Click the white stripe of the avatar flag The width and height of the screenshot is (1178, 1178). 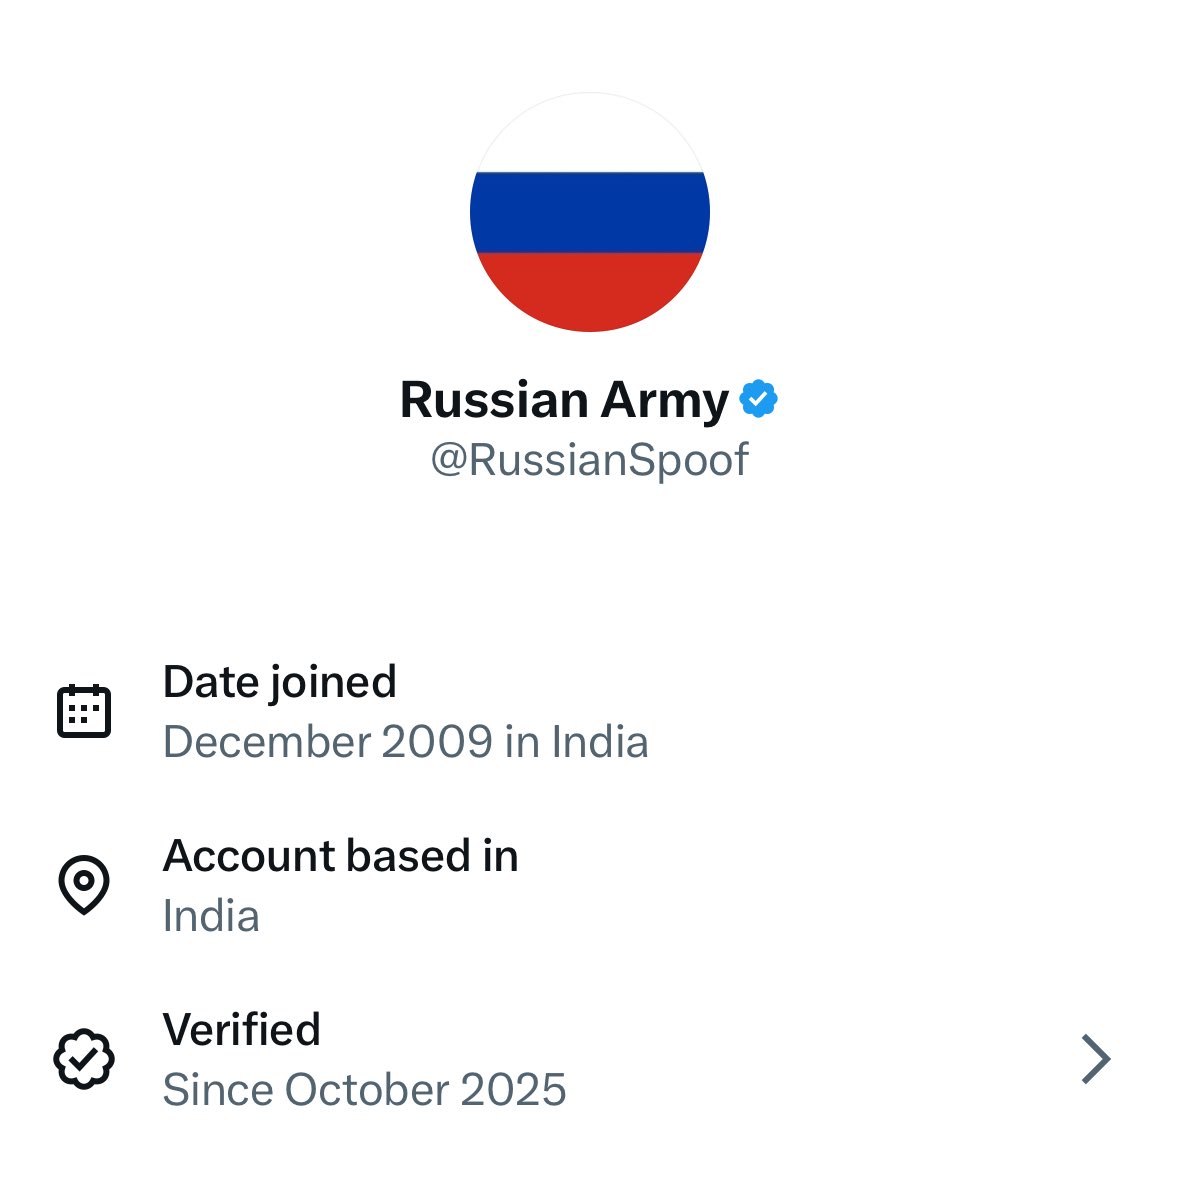point(589,137)
